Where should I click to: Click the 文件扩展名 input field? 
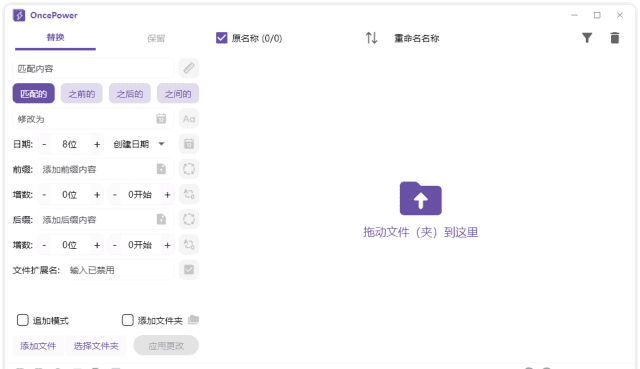(x=119, y=270)
